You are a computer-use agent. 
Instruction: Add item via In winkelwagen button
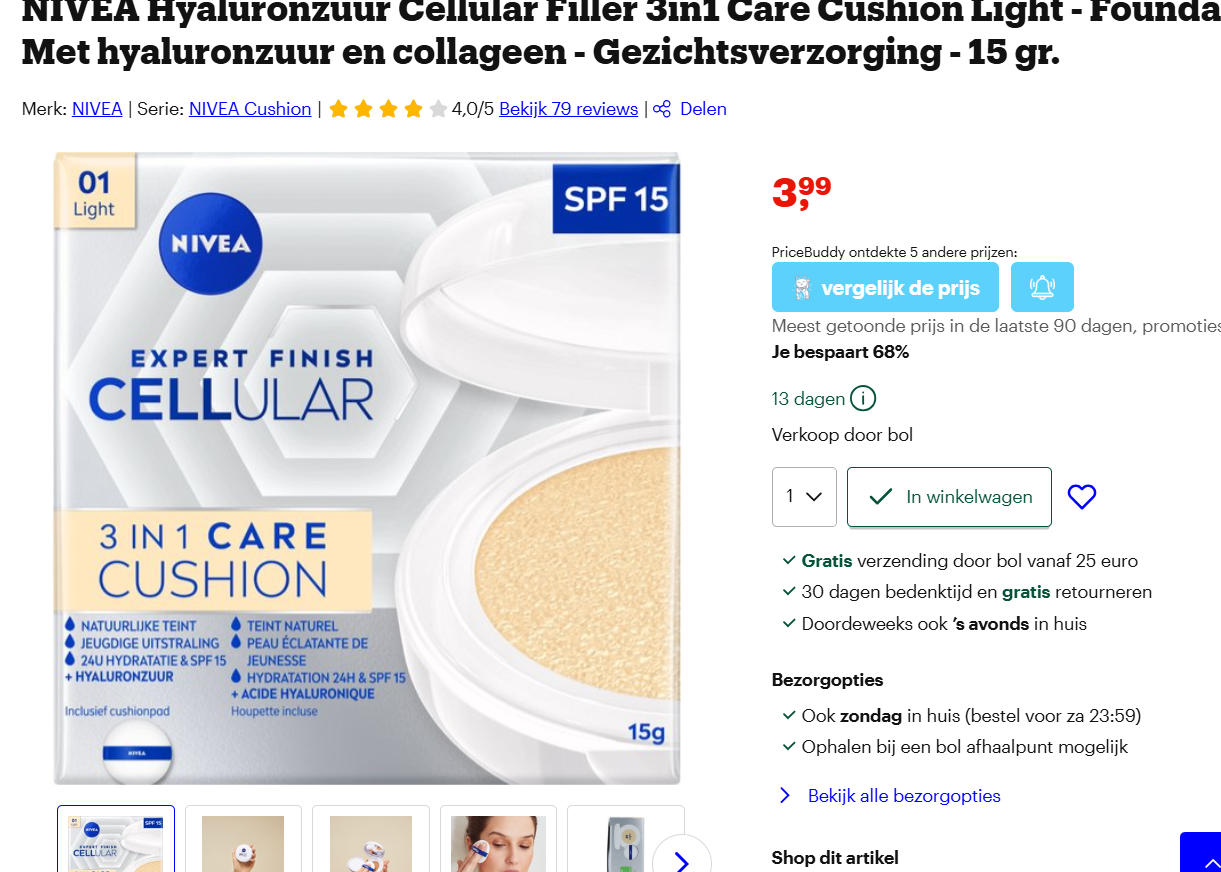[x=949, y=497]
